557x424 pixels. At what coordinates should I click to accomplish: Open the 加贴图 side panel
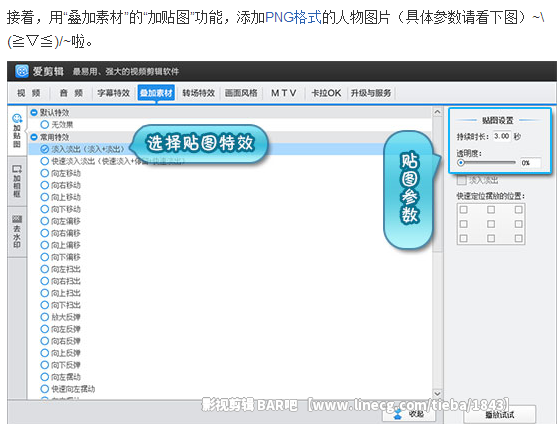(17, 130)
